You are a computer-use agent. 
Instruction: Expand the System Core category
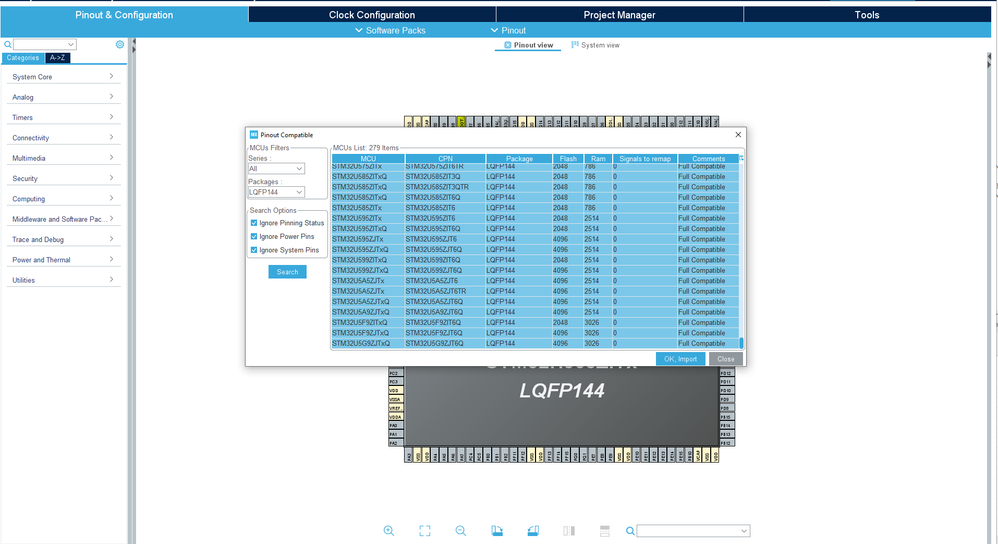[63, 76]
